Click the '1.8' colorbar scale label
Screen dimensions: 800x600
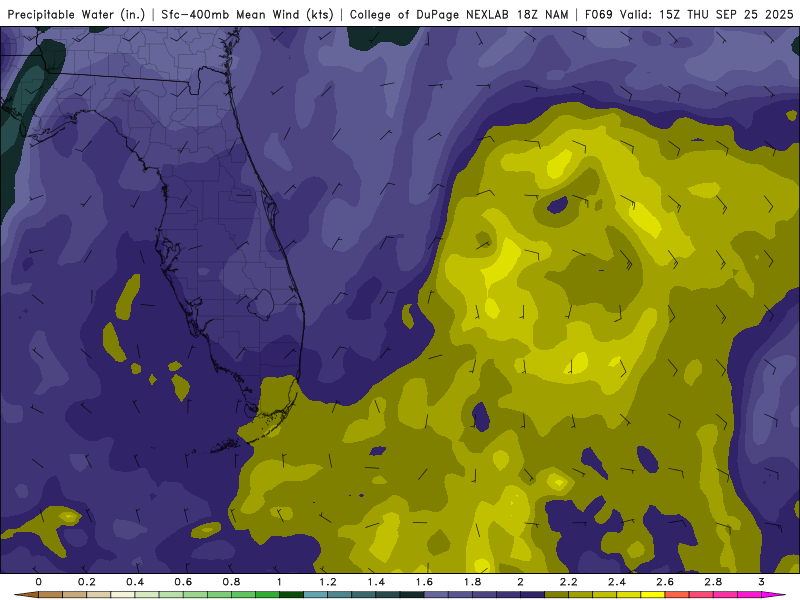[x=472, y=582]
